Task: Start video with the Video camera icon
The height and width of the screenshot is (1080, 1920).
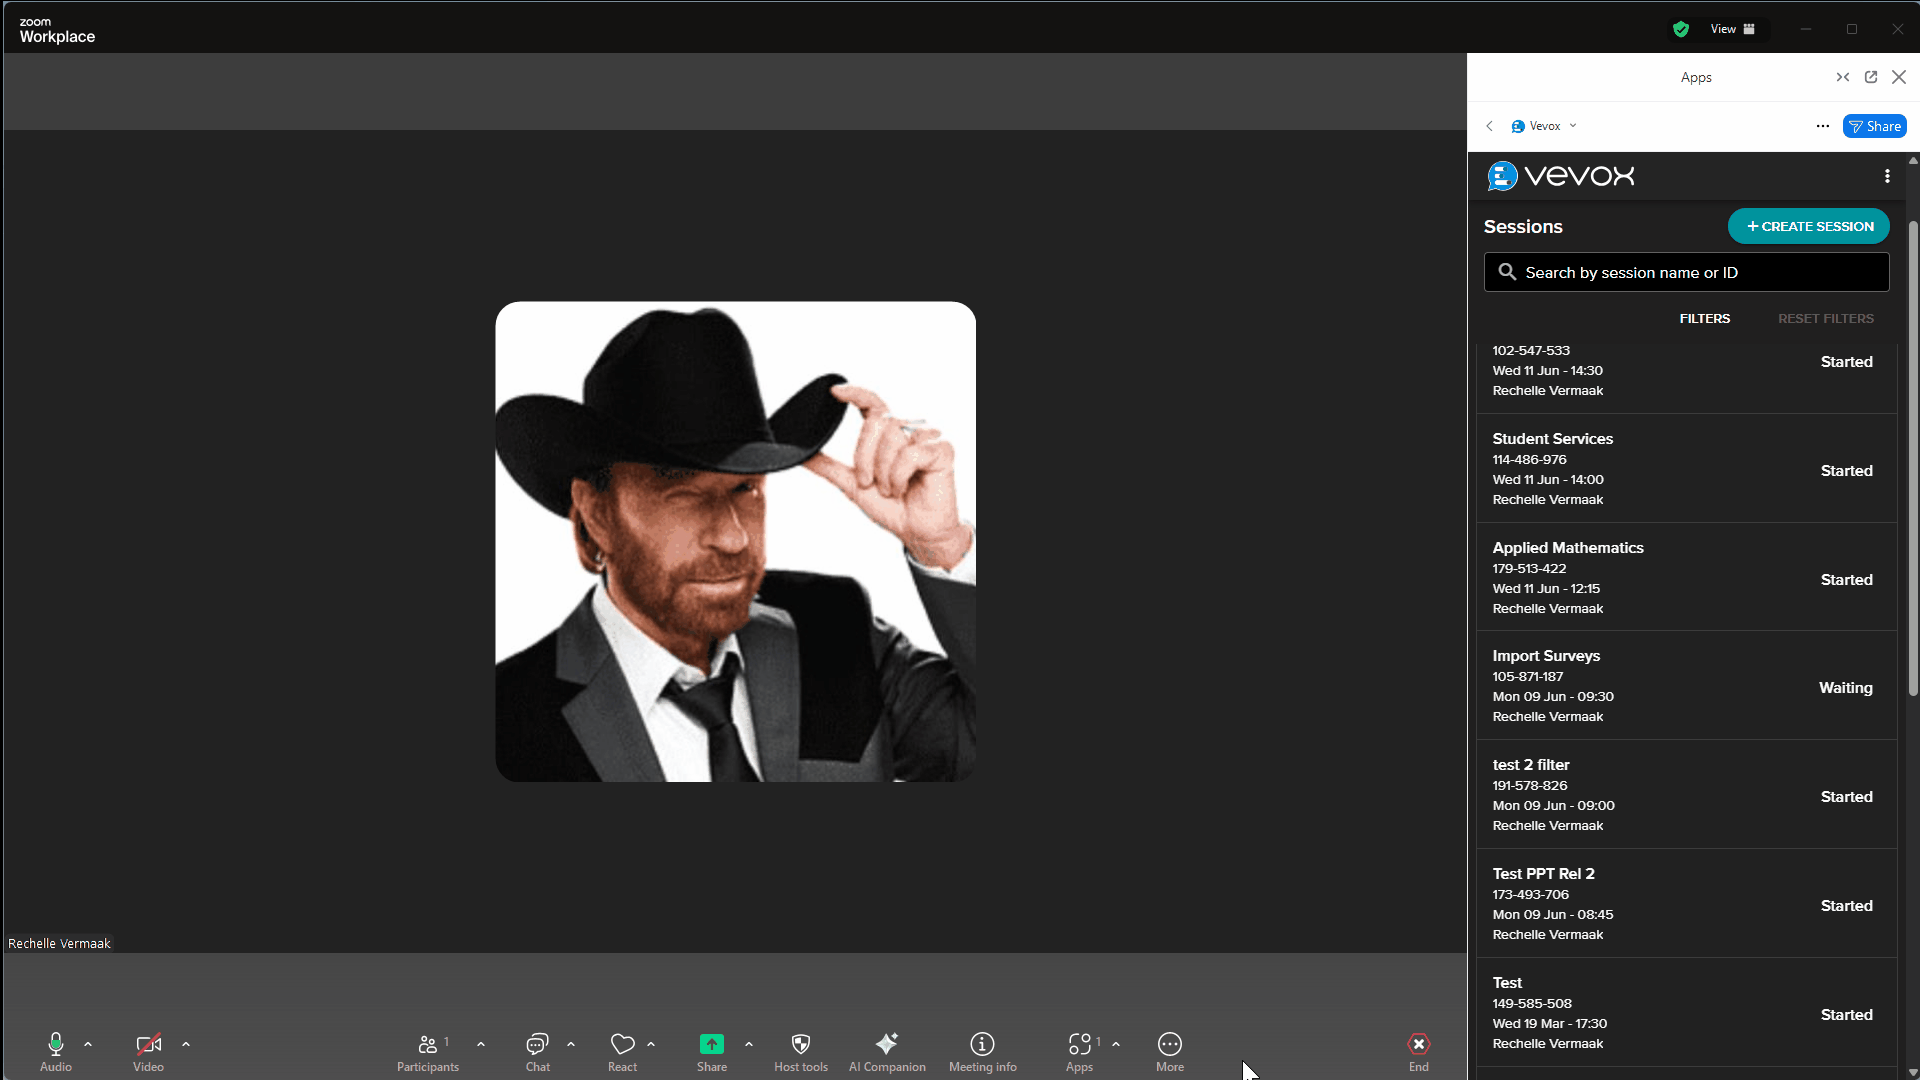Action: (x=148, y=1044)
